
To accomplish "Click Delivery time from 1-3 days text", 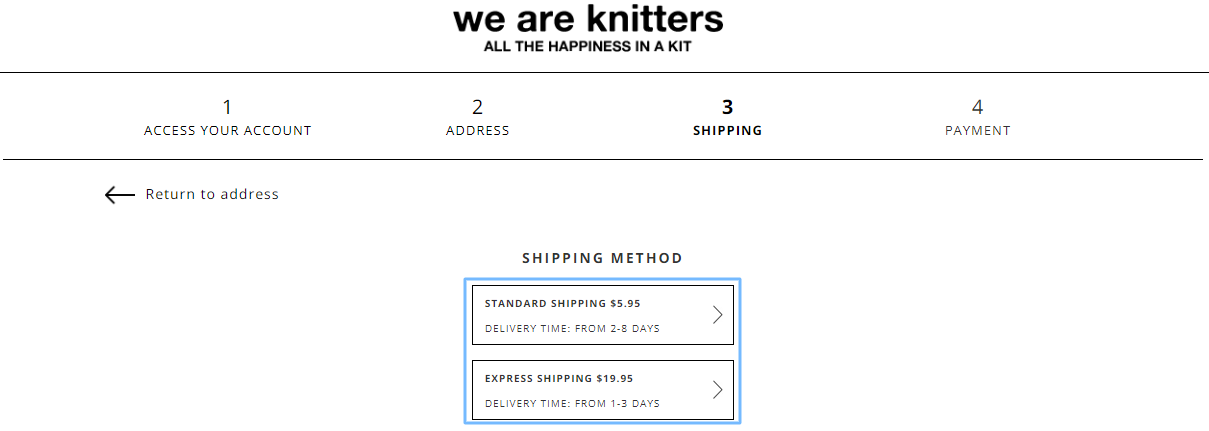I will point(572,403).
